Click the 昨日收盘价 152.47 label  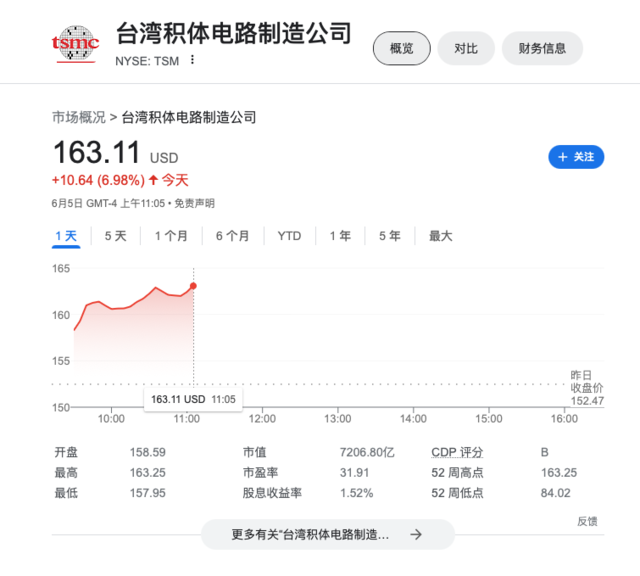pyautogui.click(x=587, y=388)
